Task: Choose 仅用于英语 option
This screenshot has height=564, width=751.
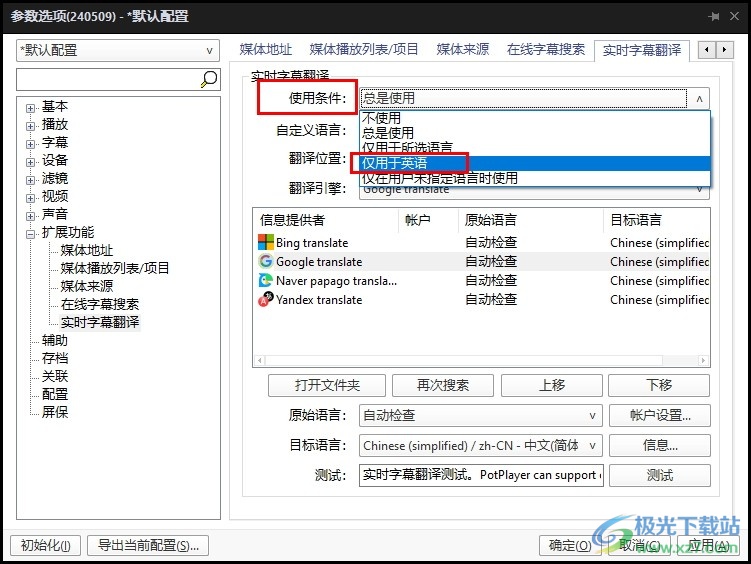Action: (535, 163)
